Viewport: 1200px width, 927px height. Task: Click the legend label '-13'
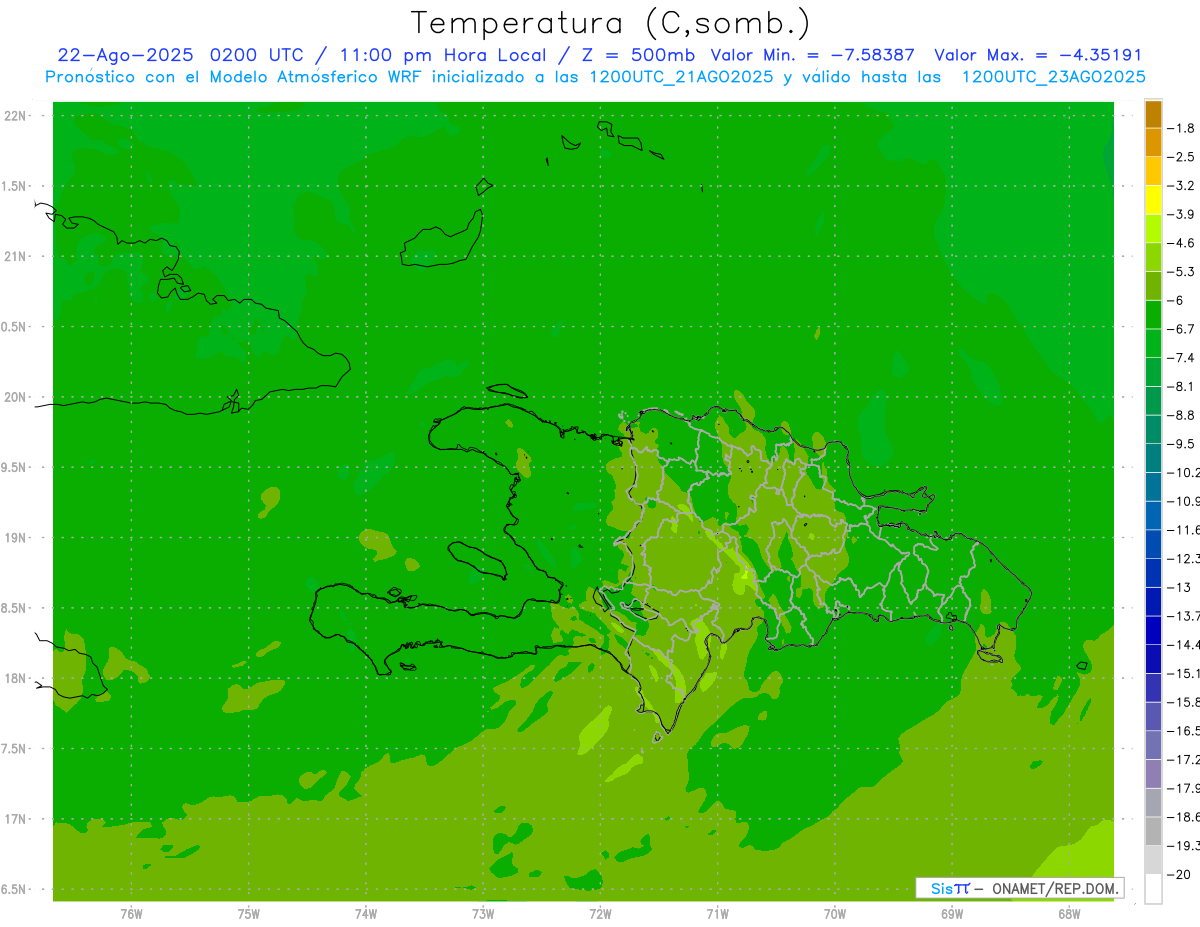pyautogui.click(x=1179, y=587)
